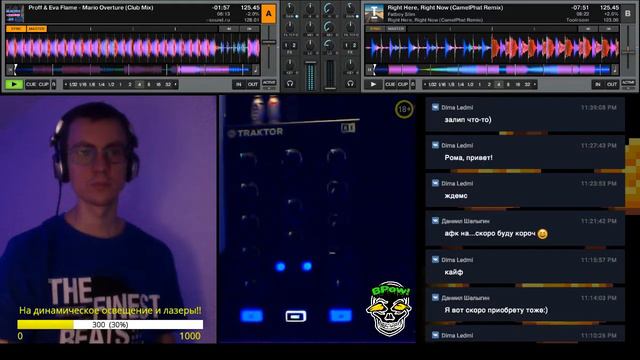640x360 pixels.
Task: Click skip-to-start icon on Deck A stripe
Action: 10,70
